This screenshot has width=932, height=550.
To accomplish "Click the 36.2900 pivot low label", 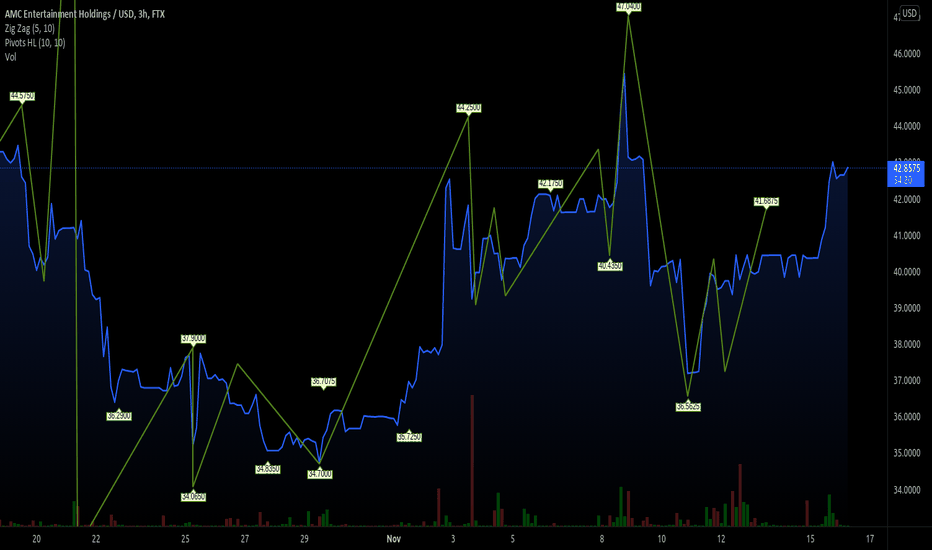I will pyautogui.click(x=119, y=416).
